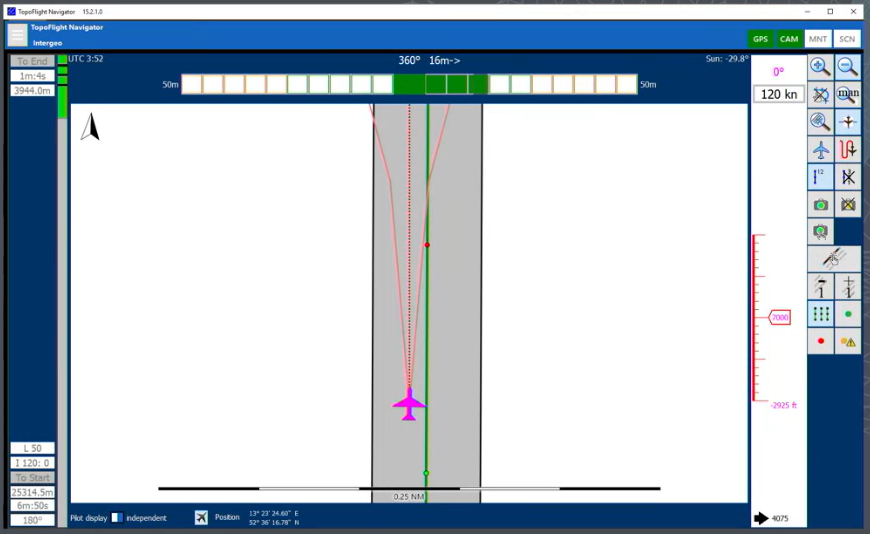Click the satellite icon in right toolbar
The height and width of the screenshot is (534, 870).
[x=833, y=259]
